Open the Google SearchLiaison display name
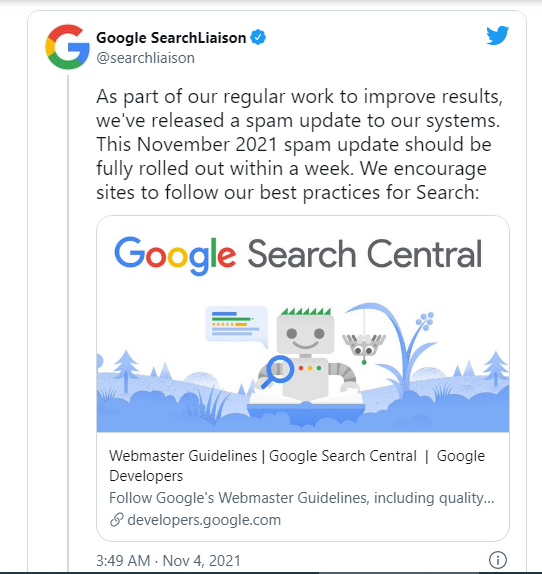Viewport: 542px width, 574px height. coord(171,38)
